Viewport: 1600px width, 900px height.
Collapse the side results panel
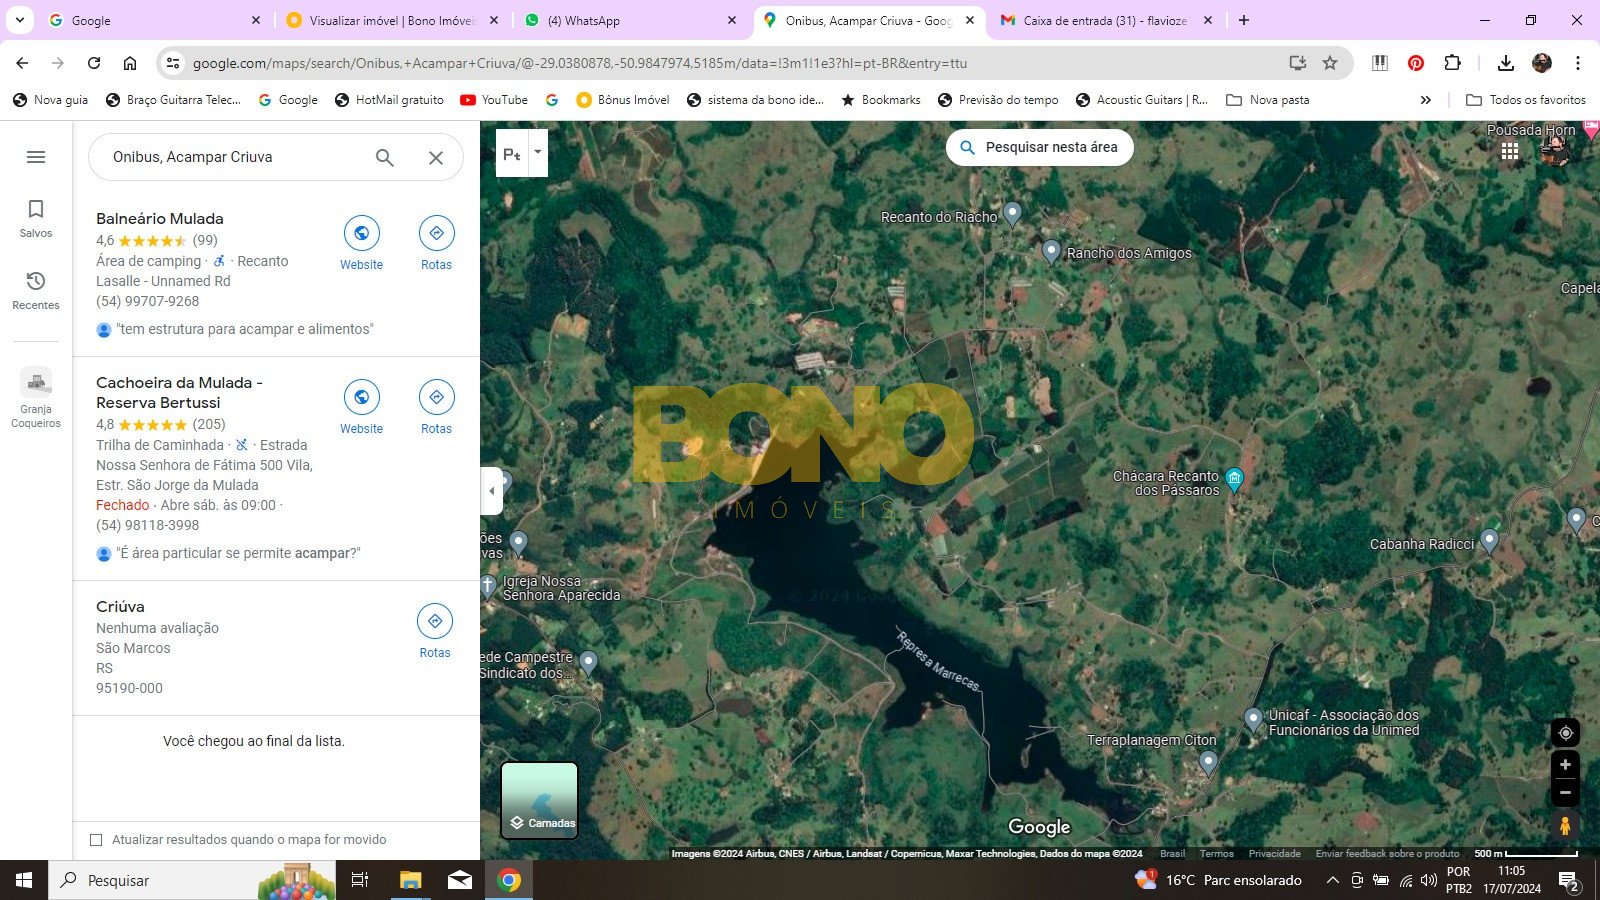[x=491, y=491]
